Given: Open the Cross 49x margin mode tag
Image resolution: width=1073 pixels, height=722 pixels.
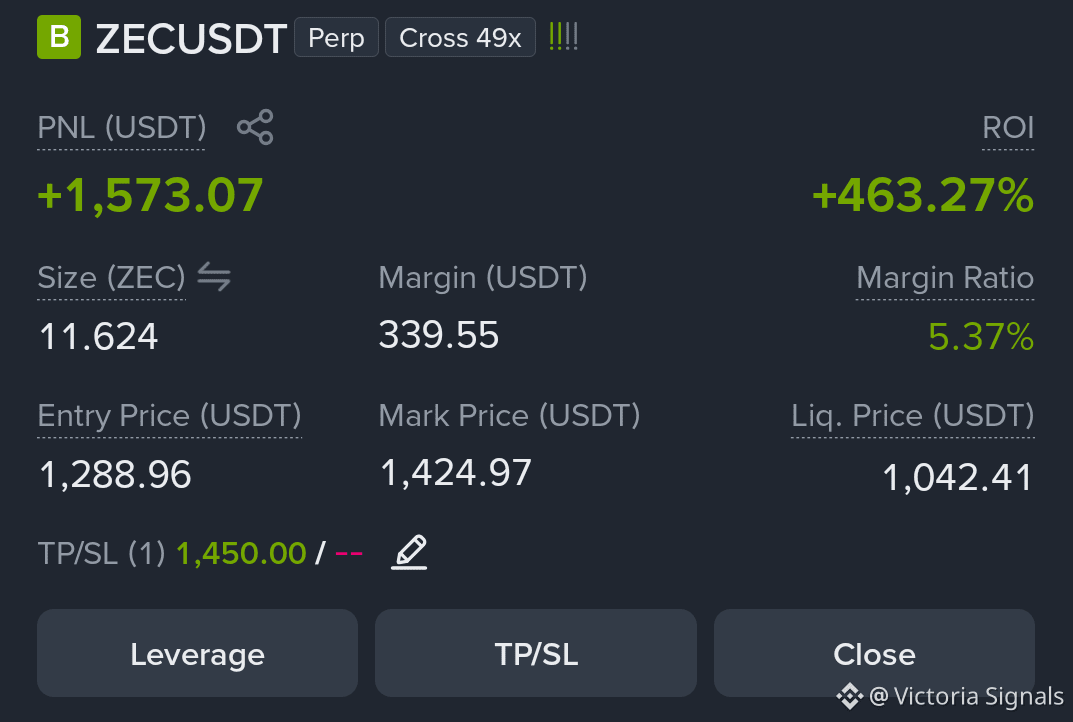Looking at the screenshot, I should point(461,38).
